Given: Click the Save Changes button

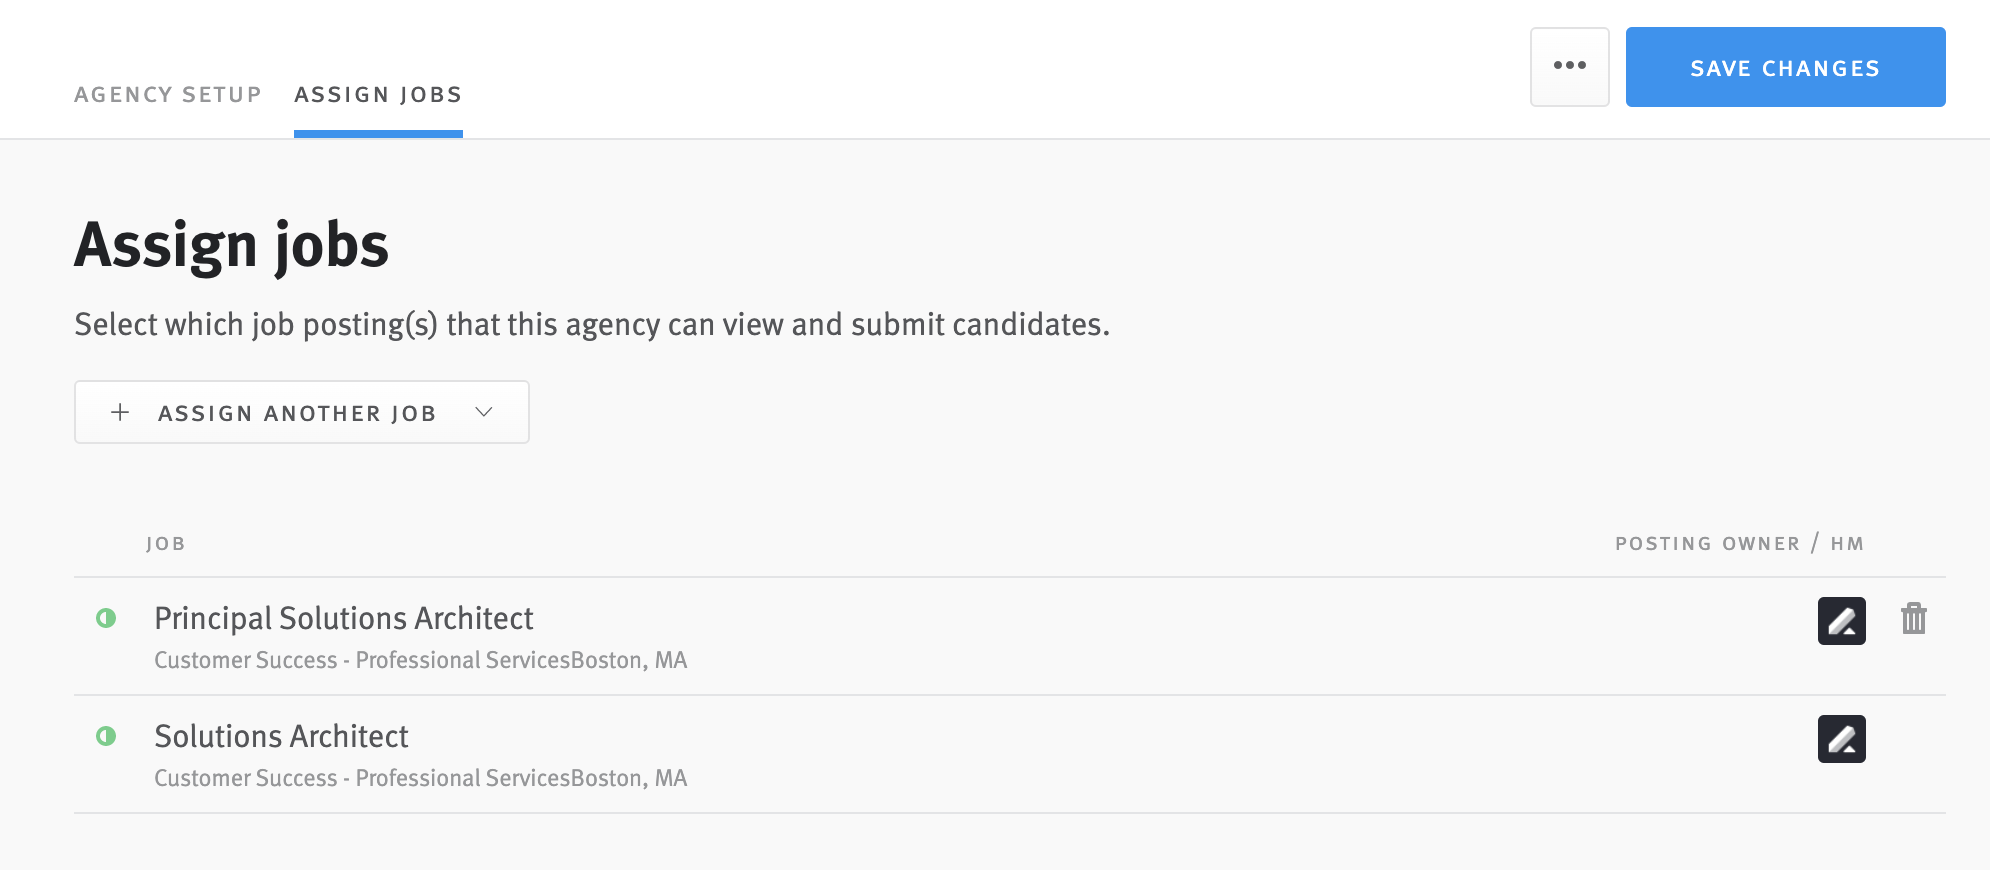Looking at the screenshot, I should [x=1785, y=67].
